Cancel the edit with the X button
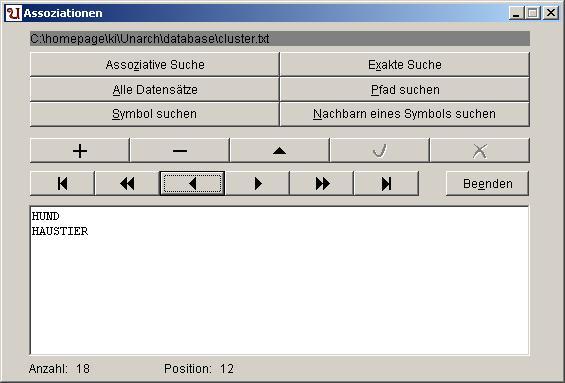 click(480, 151)
